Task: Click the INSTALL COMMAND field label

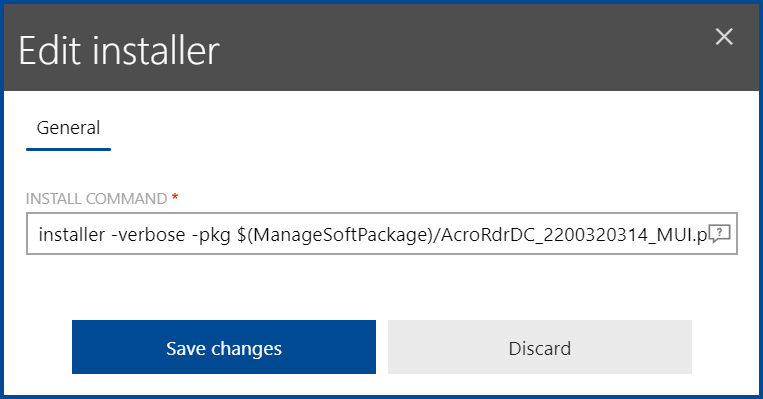Action: [x=96, y=199]
